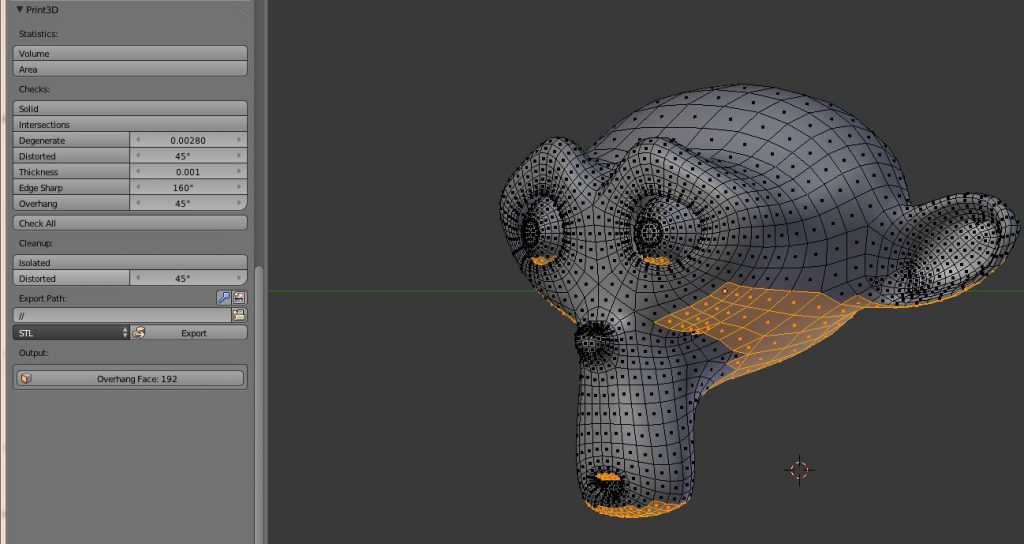Image resolution: width=1024 pixels, height=544 pixels.
Task: Click the export path text field
Action: [121, 315]
